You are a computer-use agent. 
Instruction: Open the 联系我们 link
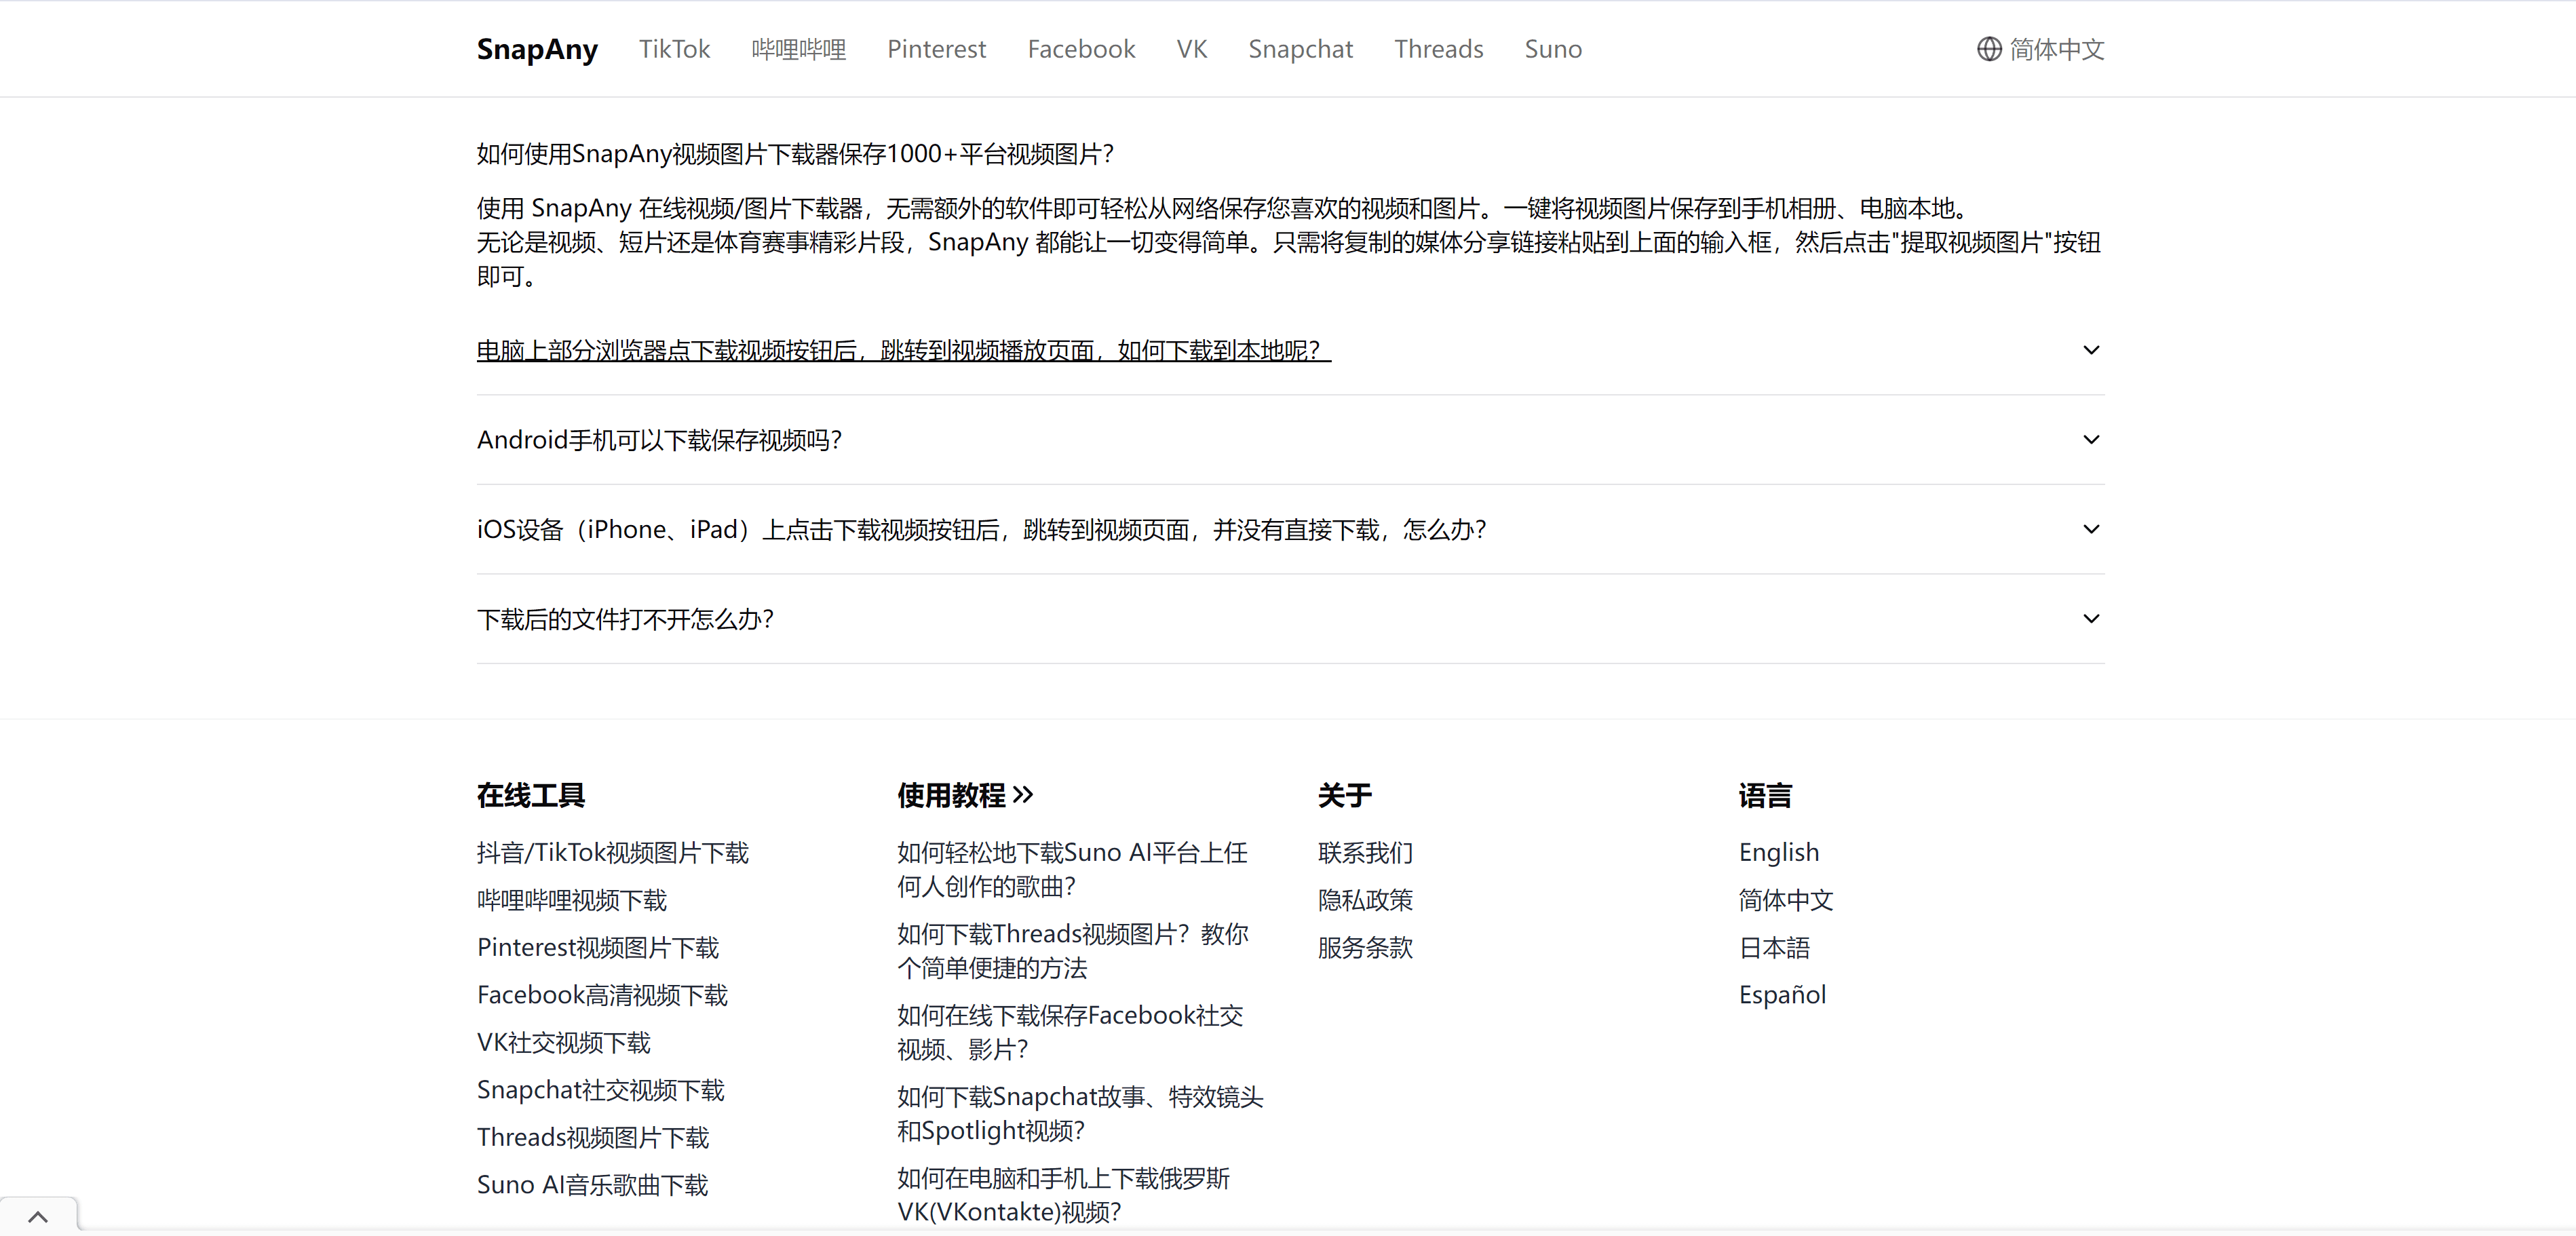[x=1365, y=853]
